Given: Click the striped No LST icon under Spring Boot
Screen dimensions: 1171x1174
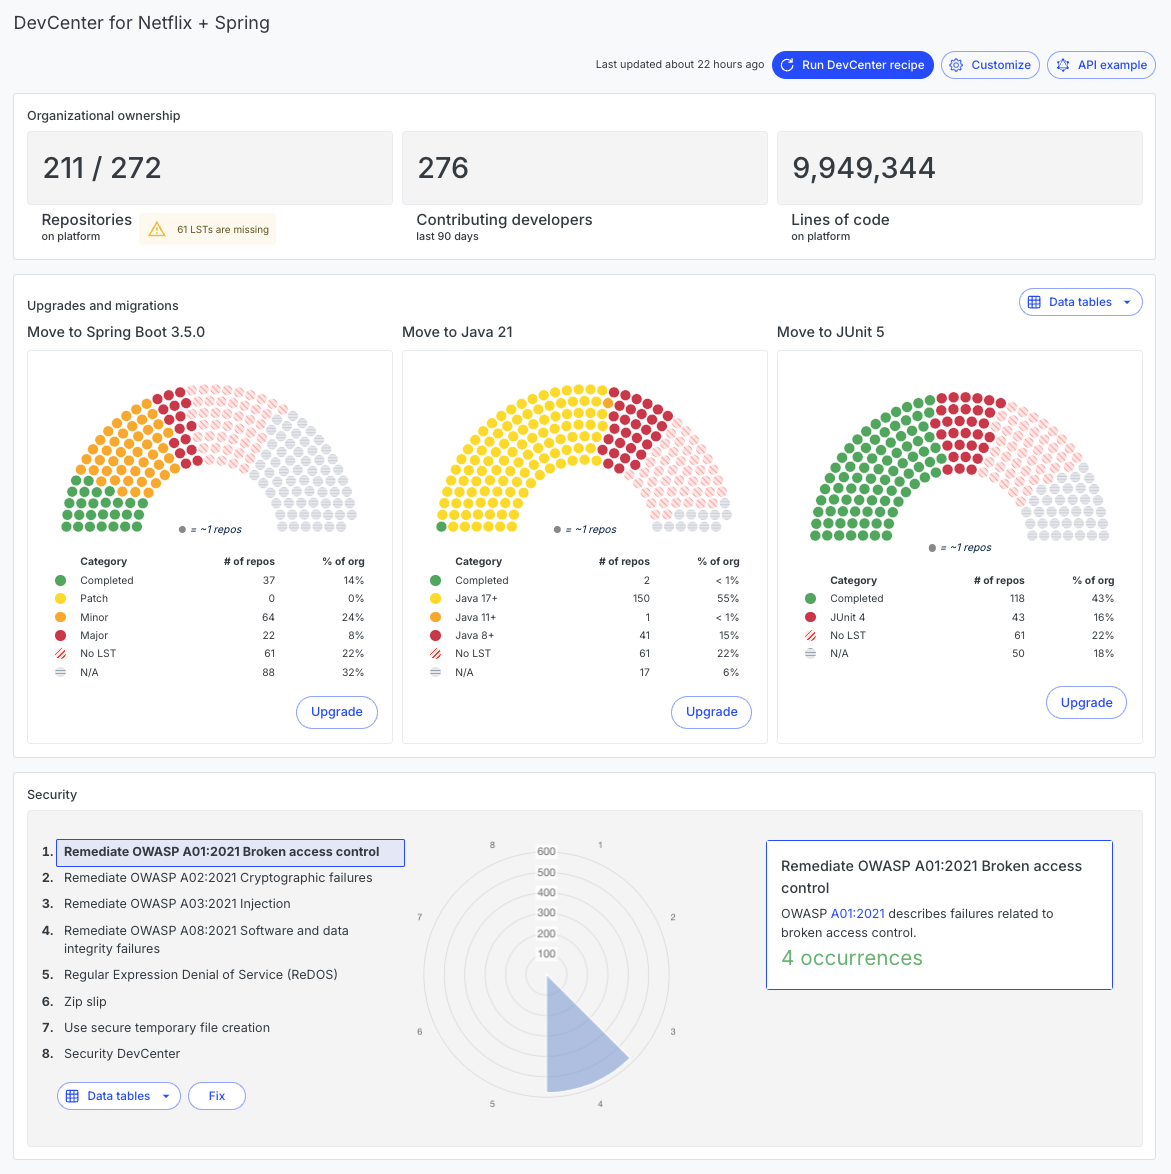Looking at the screenshot, I should pos(61,654).
